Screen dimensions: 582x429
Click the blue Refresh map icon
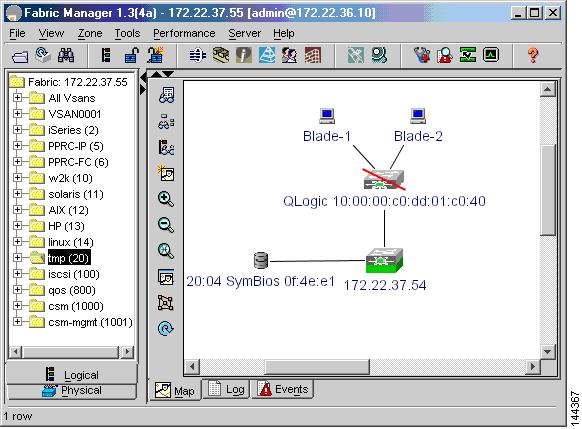click(166, 328)
